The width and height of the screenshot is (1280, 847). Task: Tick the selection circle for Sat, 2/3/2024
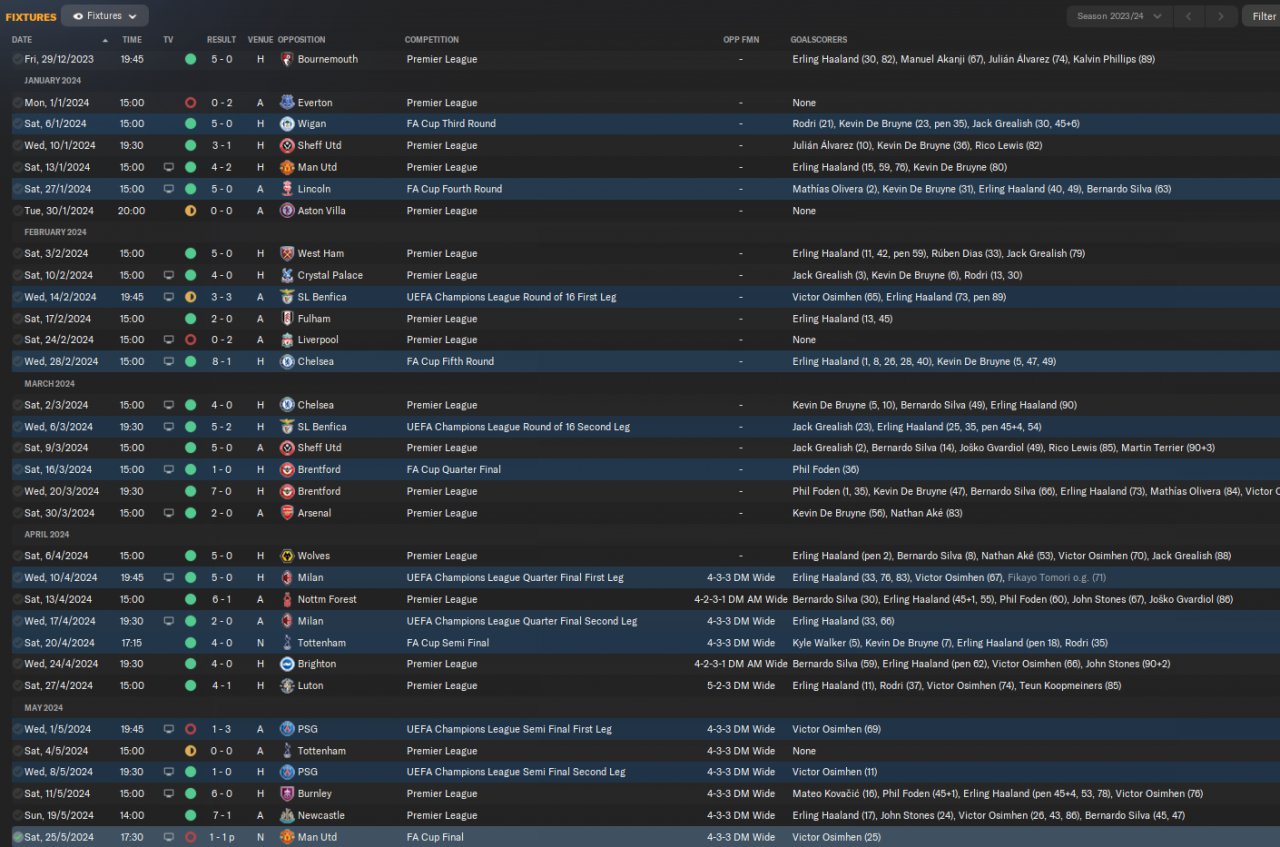tap(17, 405)
